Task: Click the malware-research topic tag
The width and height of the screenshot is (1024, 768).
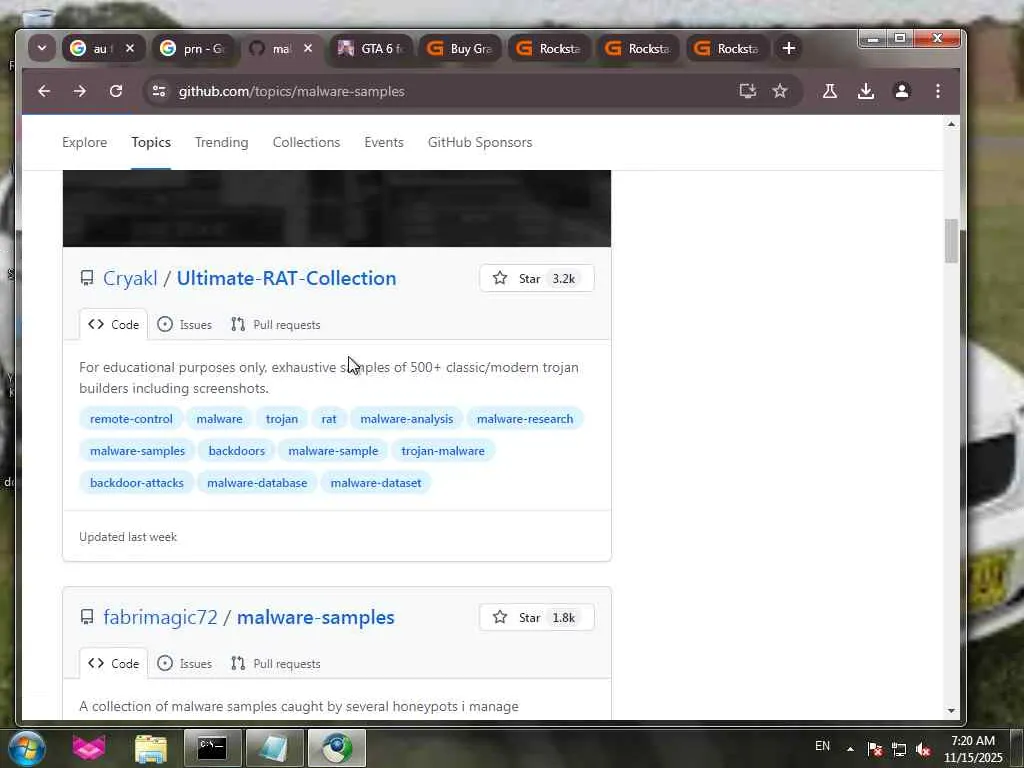Action: coord(524,419)
